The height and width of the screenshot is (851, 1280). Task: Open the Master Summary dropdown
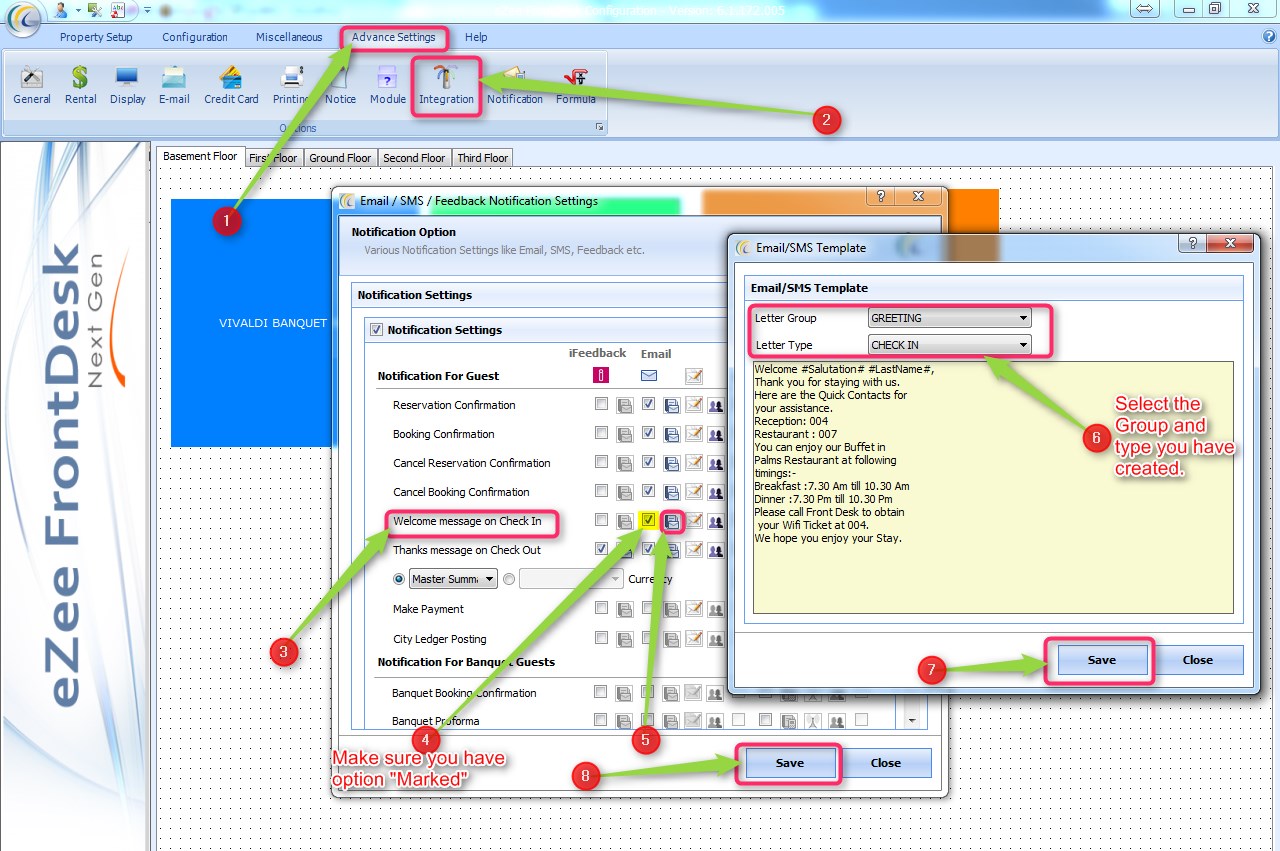tap(453, 579)
